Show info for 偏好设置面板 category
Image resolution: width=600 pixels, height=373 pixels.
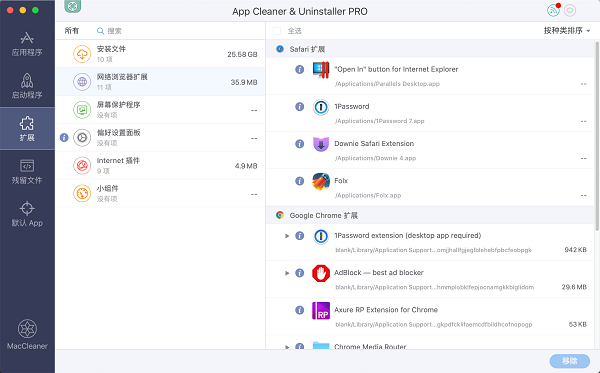[64, 137]
